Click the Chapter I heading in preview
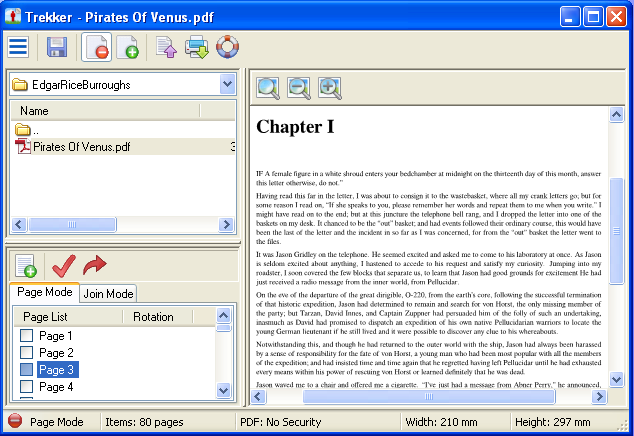The width and height of the screenshot is (634, 436). 295,127
